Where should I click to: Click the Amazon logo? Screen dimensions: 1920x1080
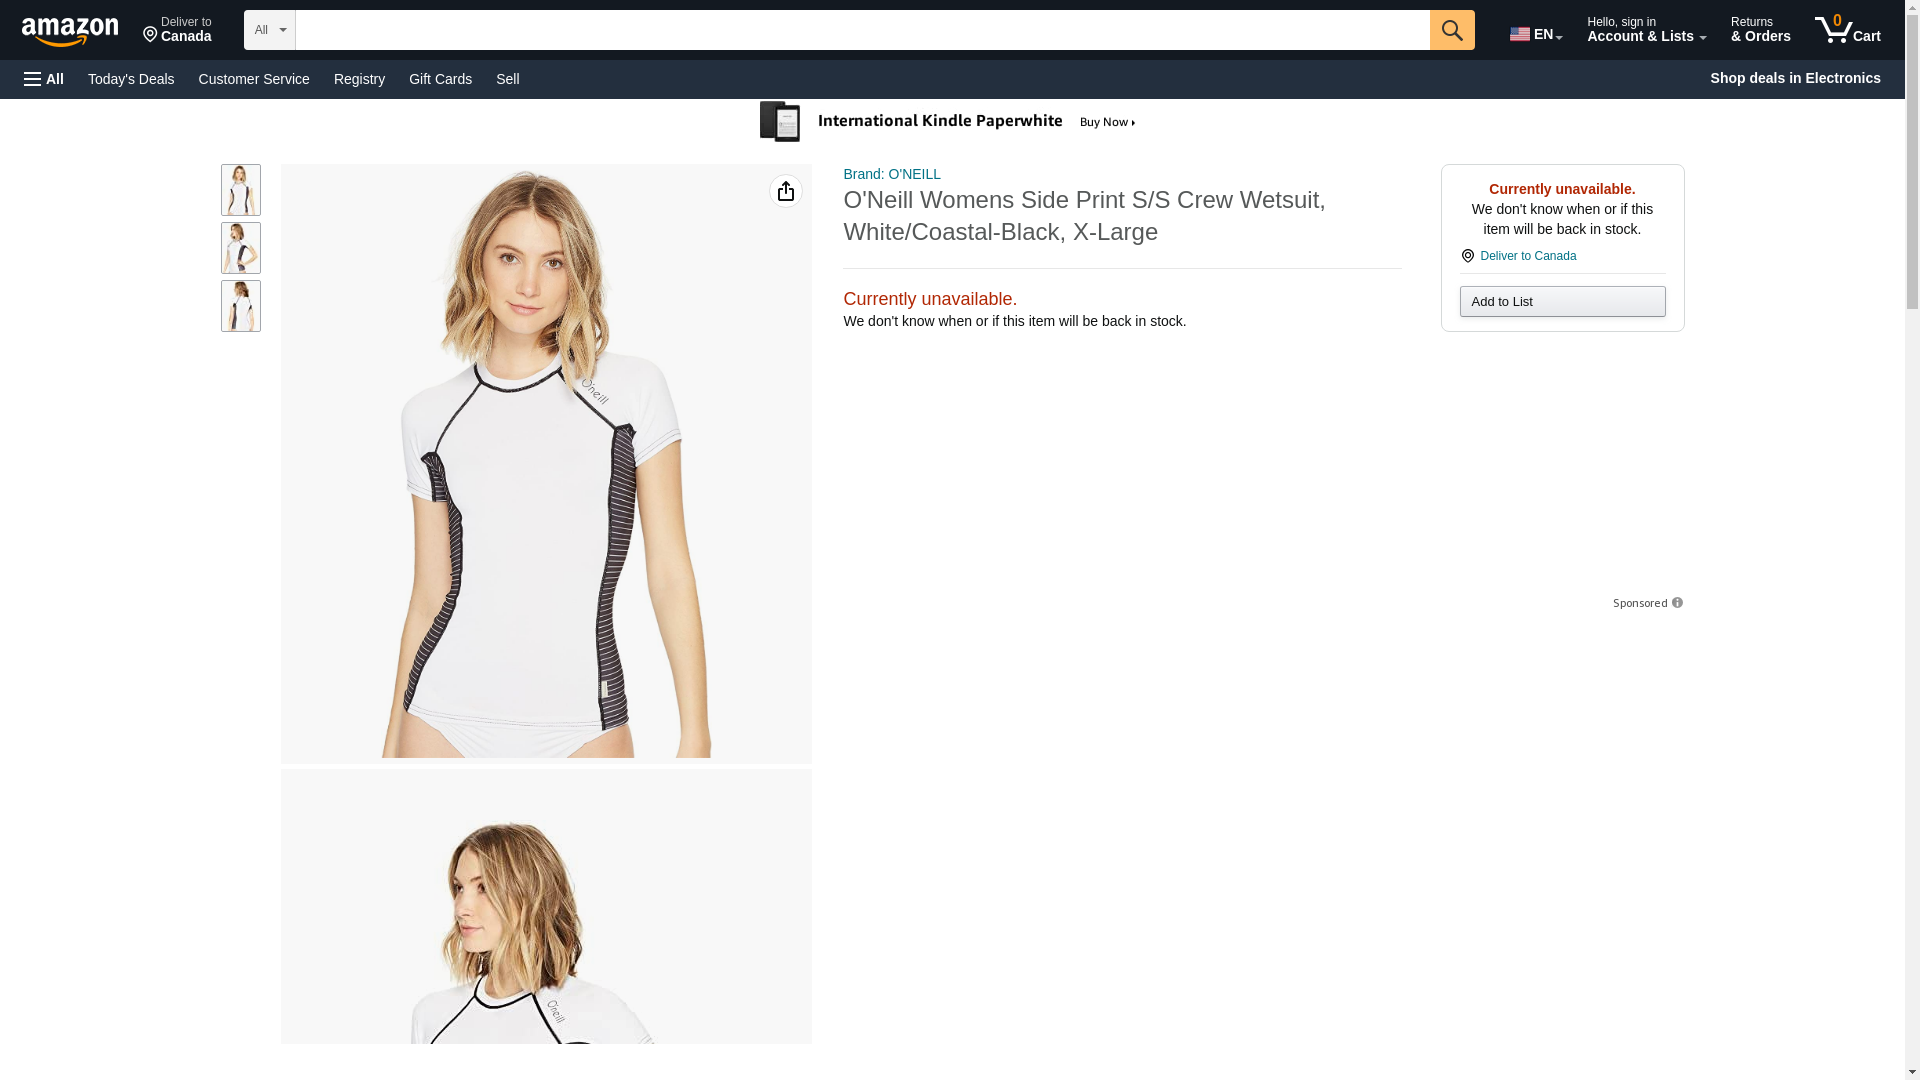point(70,31)
